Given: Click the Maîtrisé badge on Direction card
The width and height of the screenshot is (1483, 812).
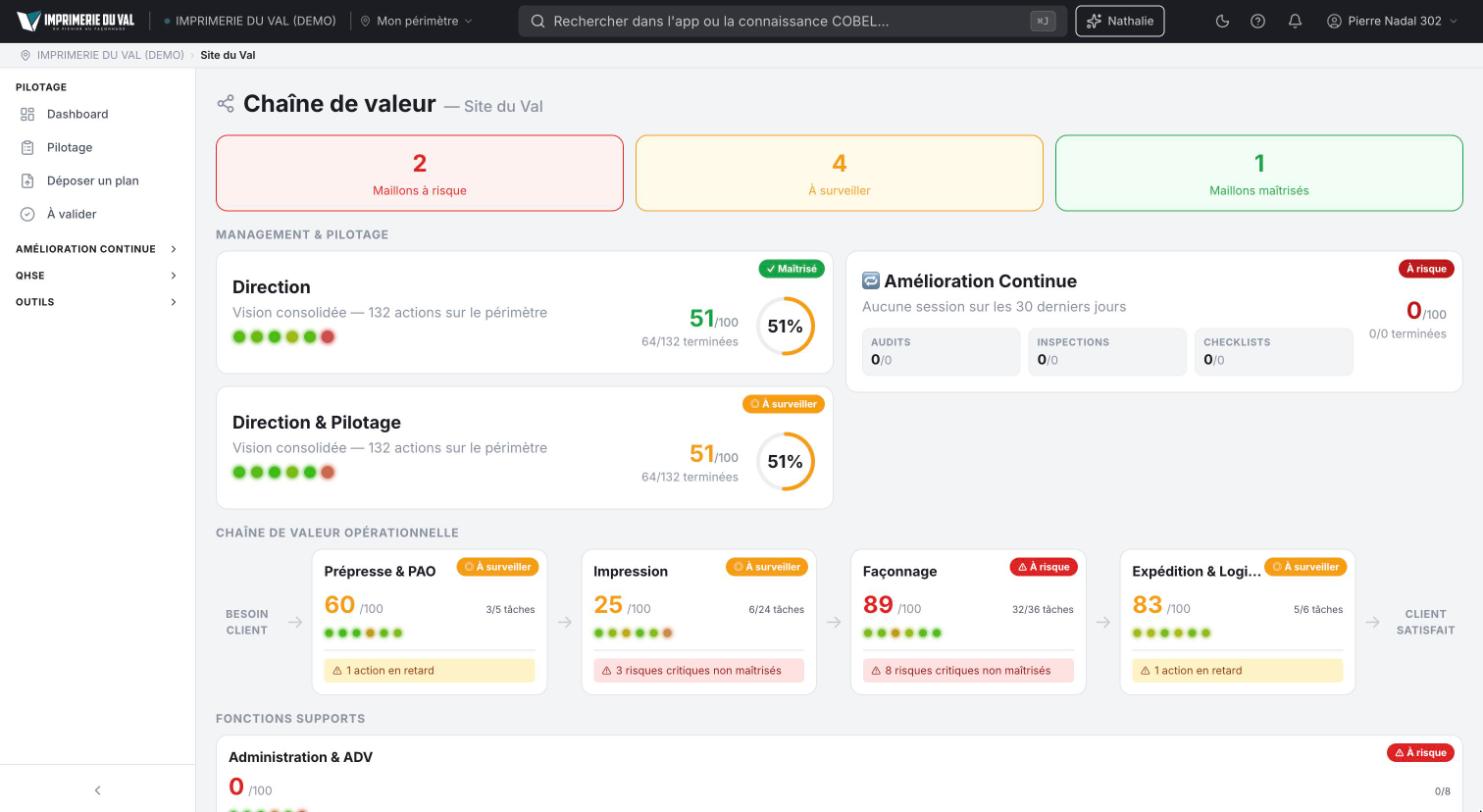Looking at the screenshot, I should click(791, 269).
